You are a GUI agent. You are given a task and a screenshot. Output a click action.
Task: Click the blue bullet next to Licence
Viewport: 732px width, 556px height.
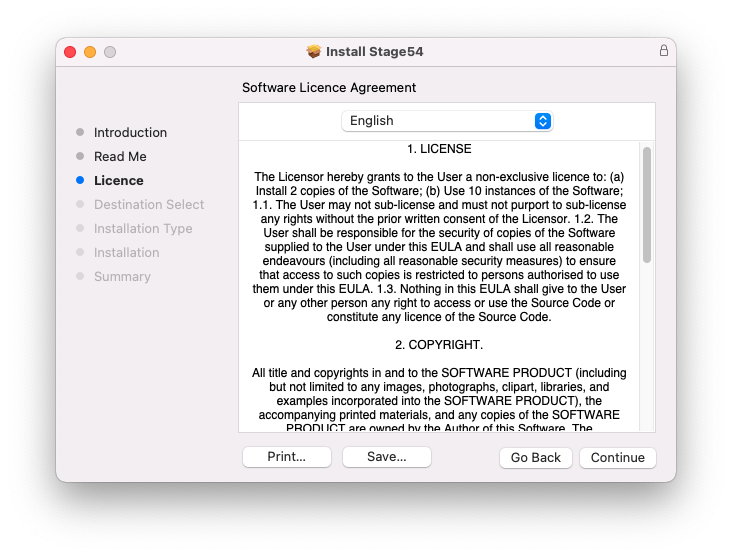80,180
